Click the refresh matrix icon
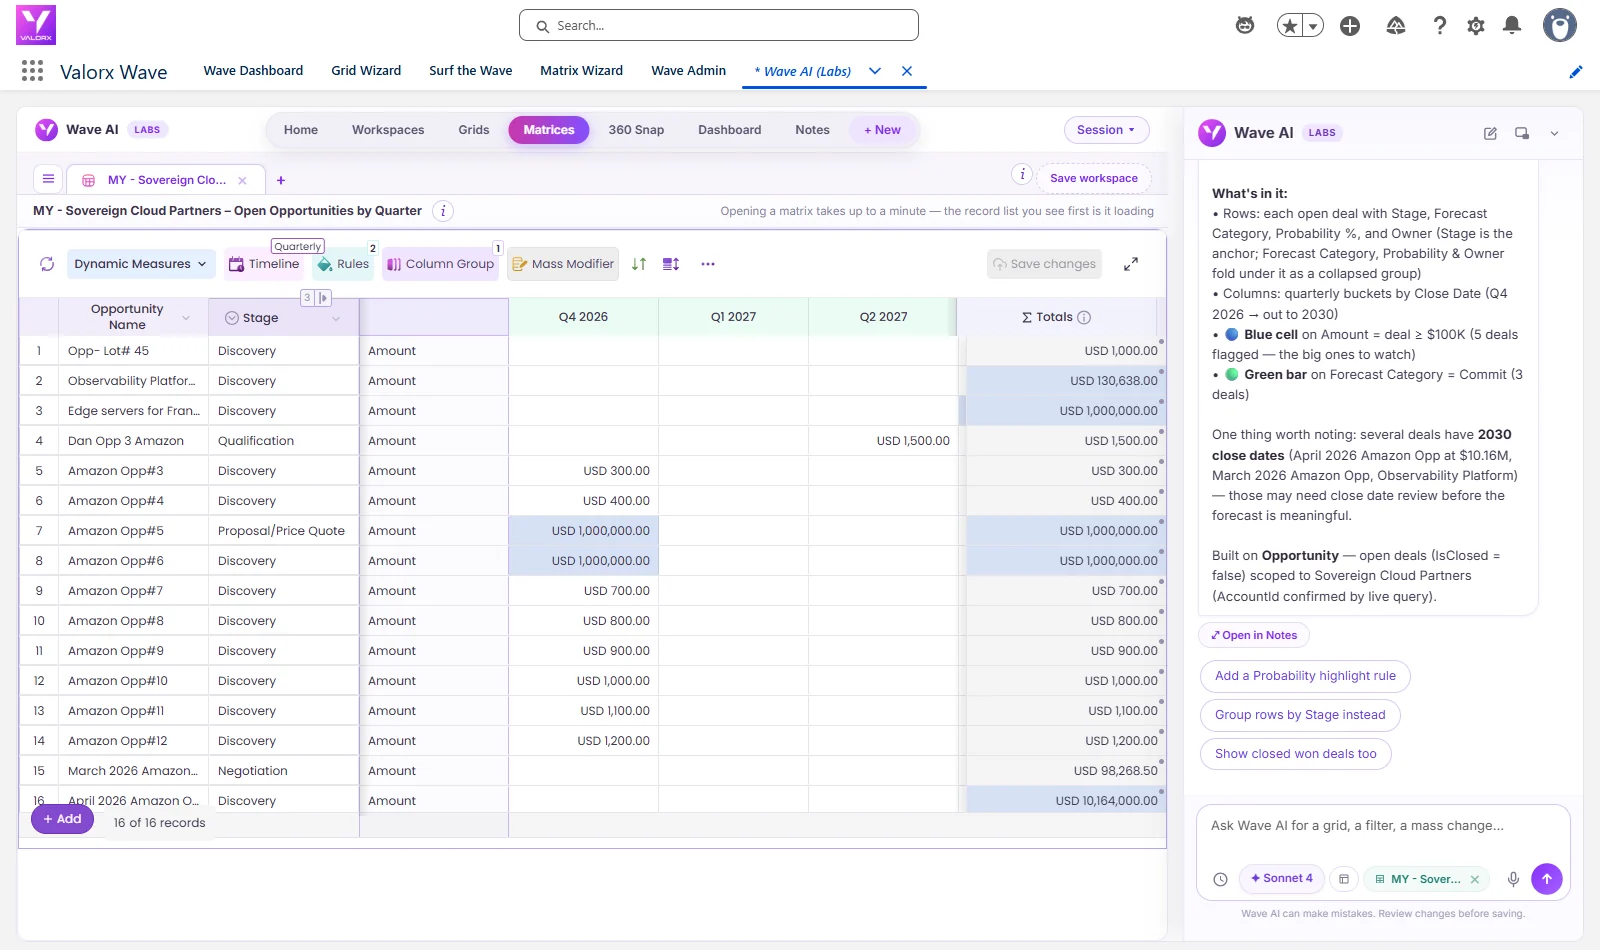 point(47,264)
